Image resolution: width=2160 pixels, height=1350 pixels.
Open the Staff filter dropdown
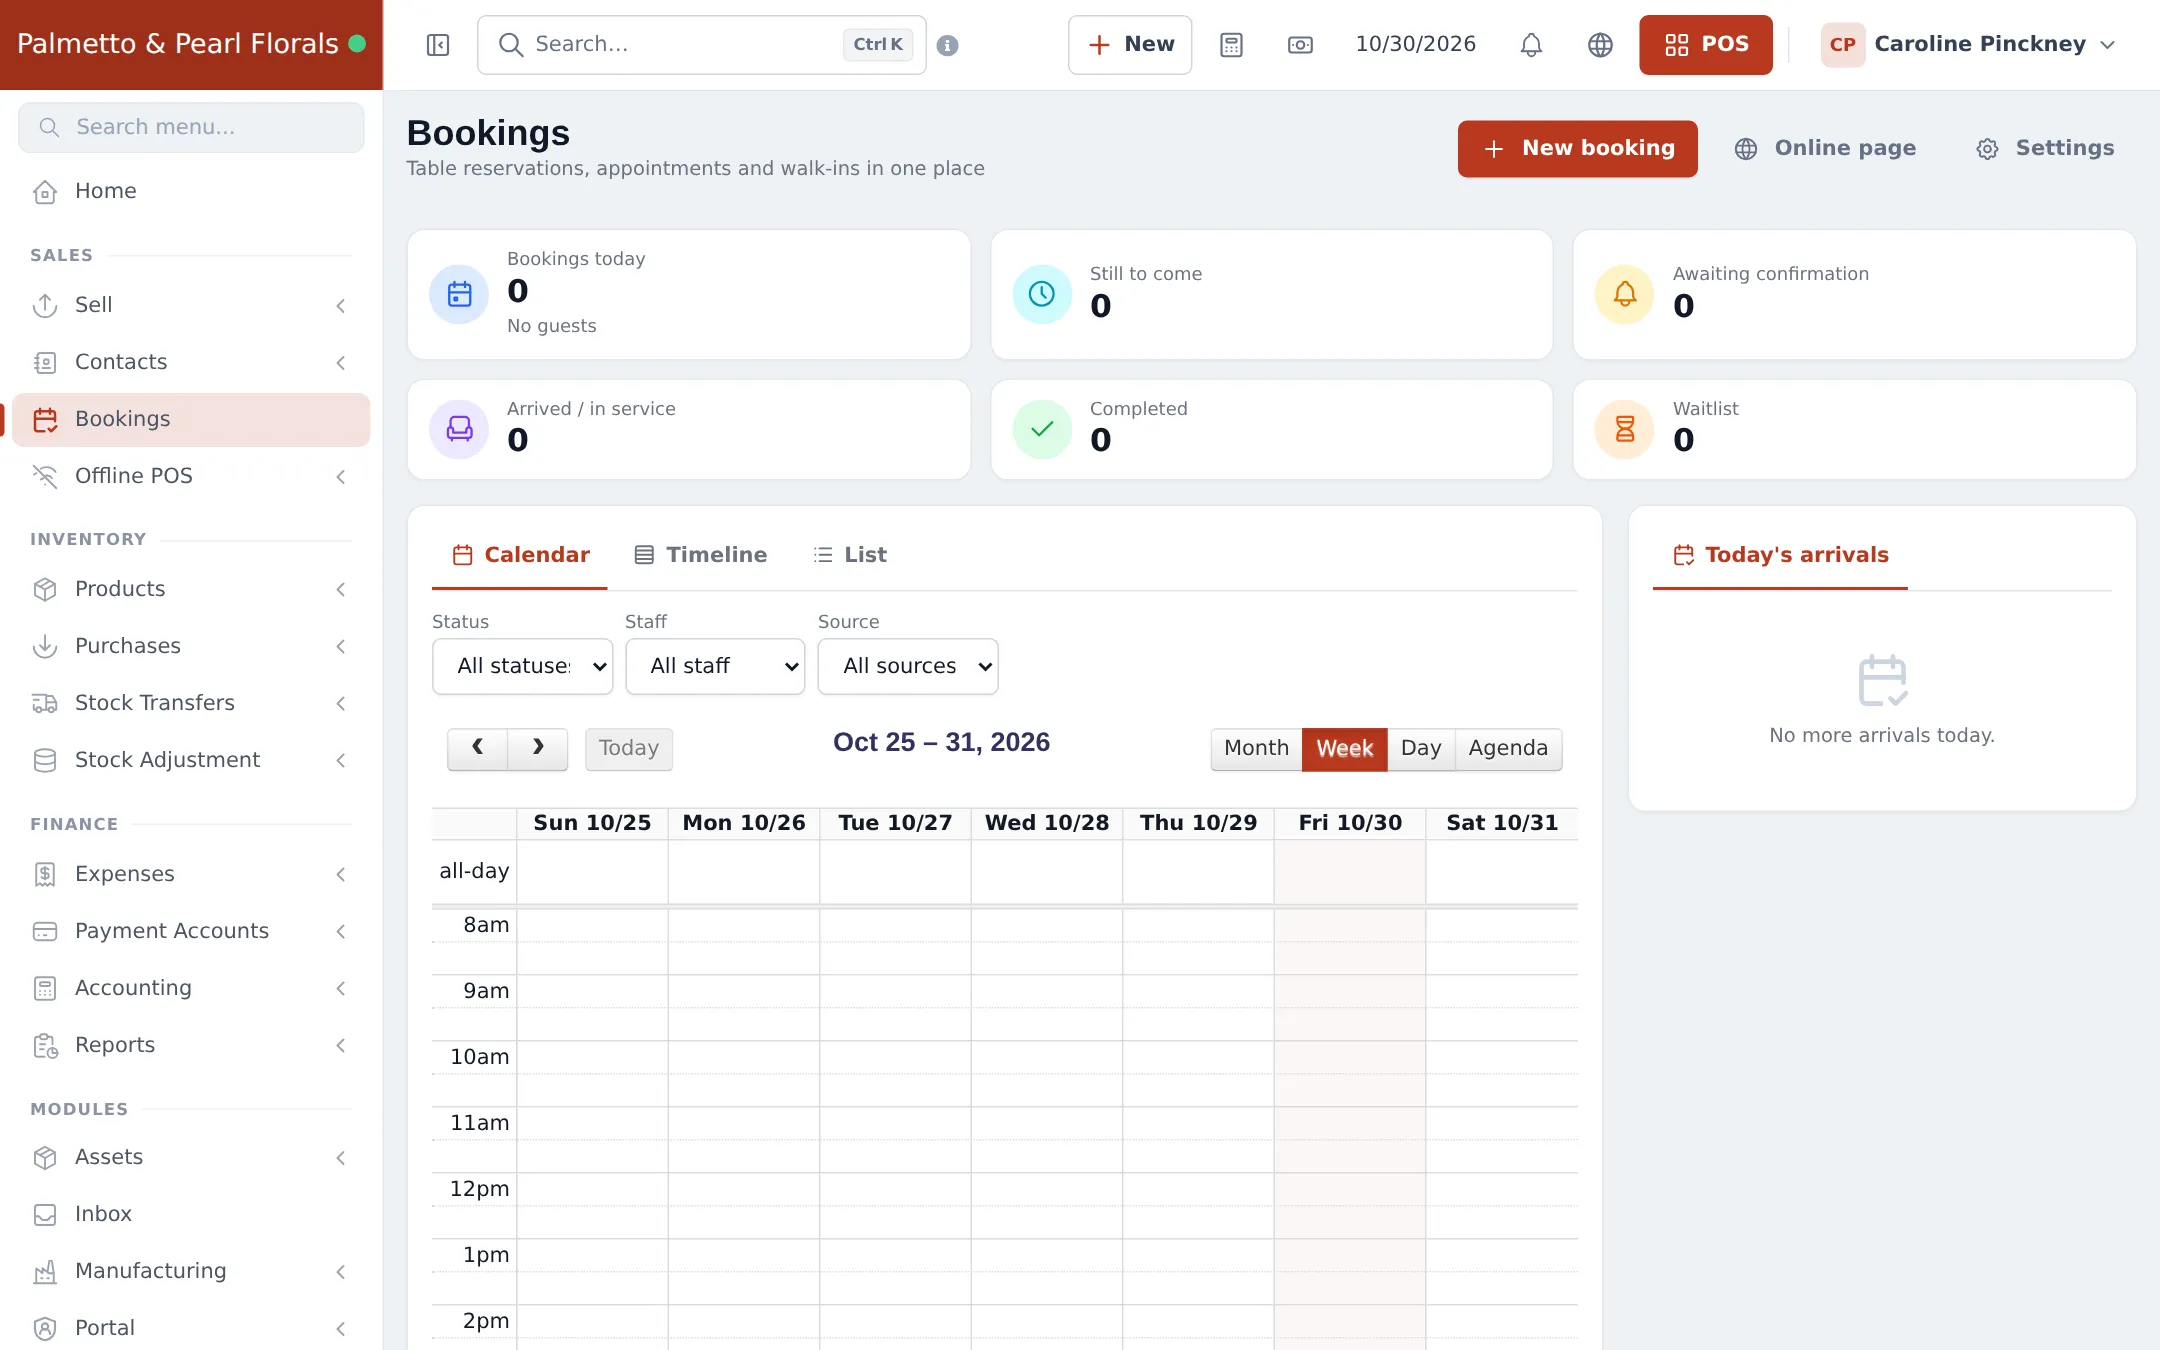[x=715, y=666]
